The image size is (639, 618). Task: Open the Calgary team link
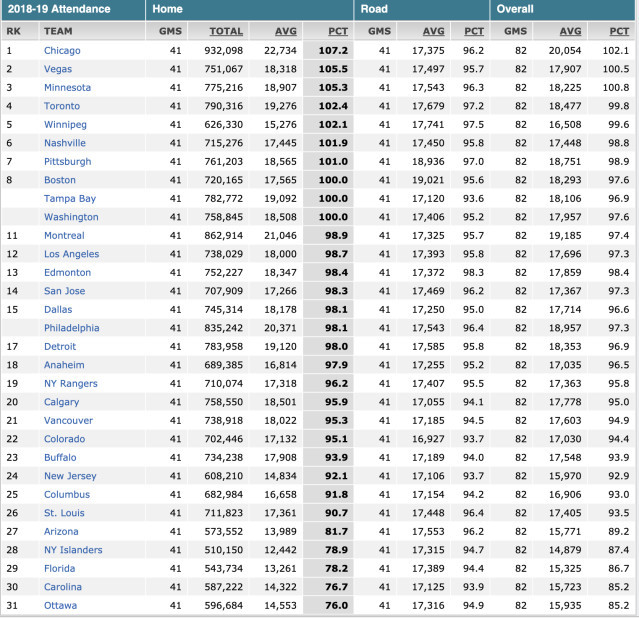(x=62, y=402)
